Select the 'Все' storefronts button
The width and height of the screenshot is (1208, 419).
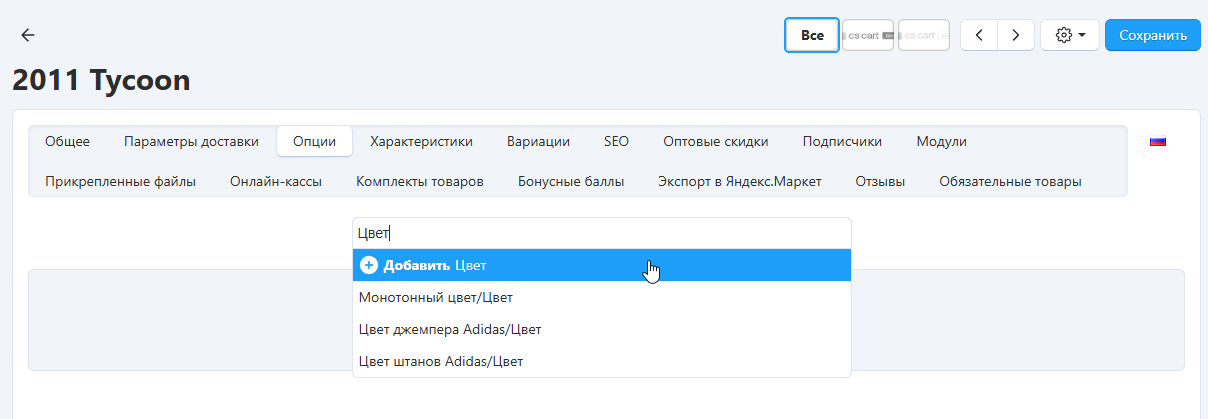pos(812,35)
